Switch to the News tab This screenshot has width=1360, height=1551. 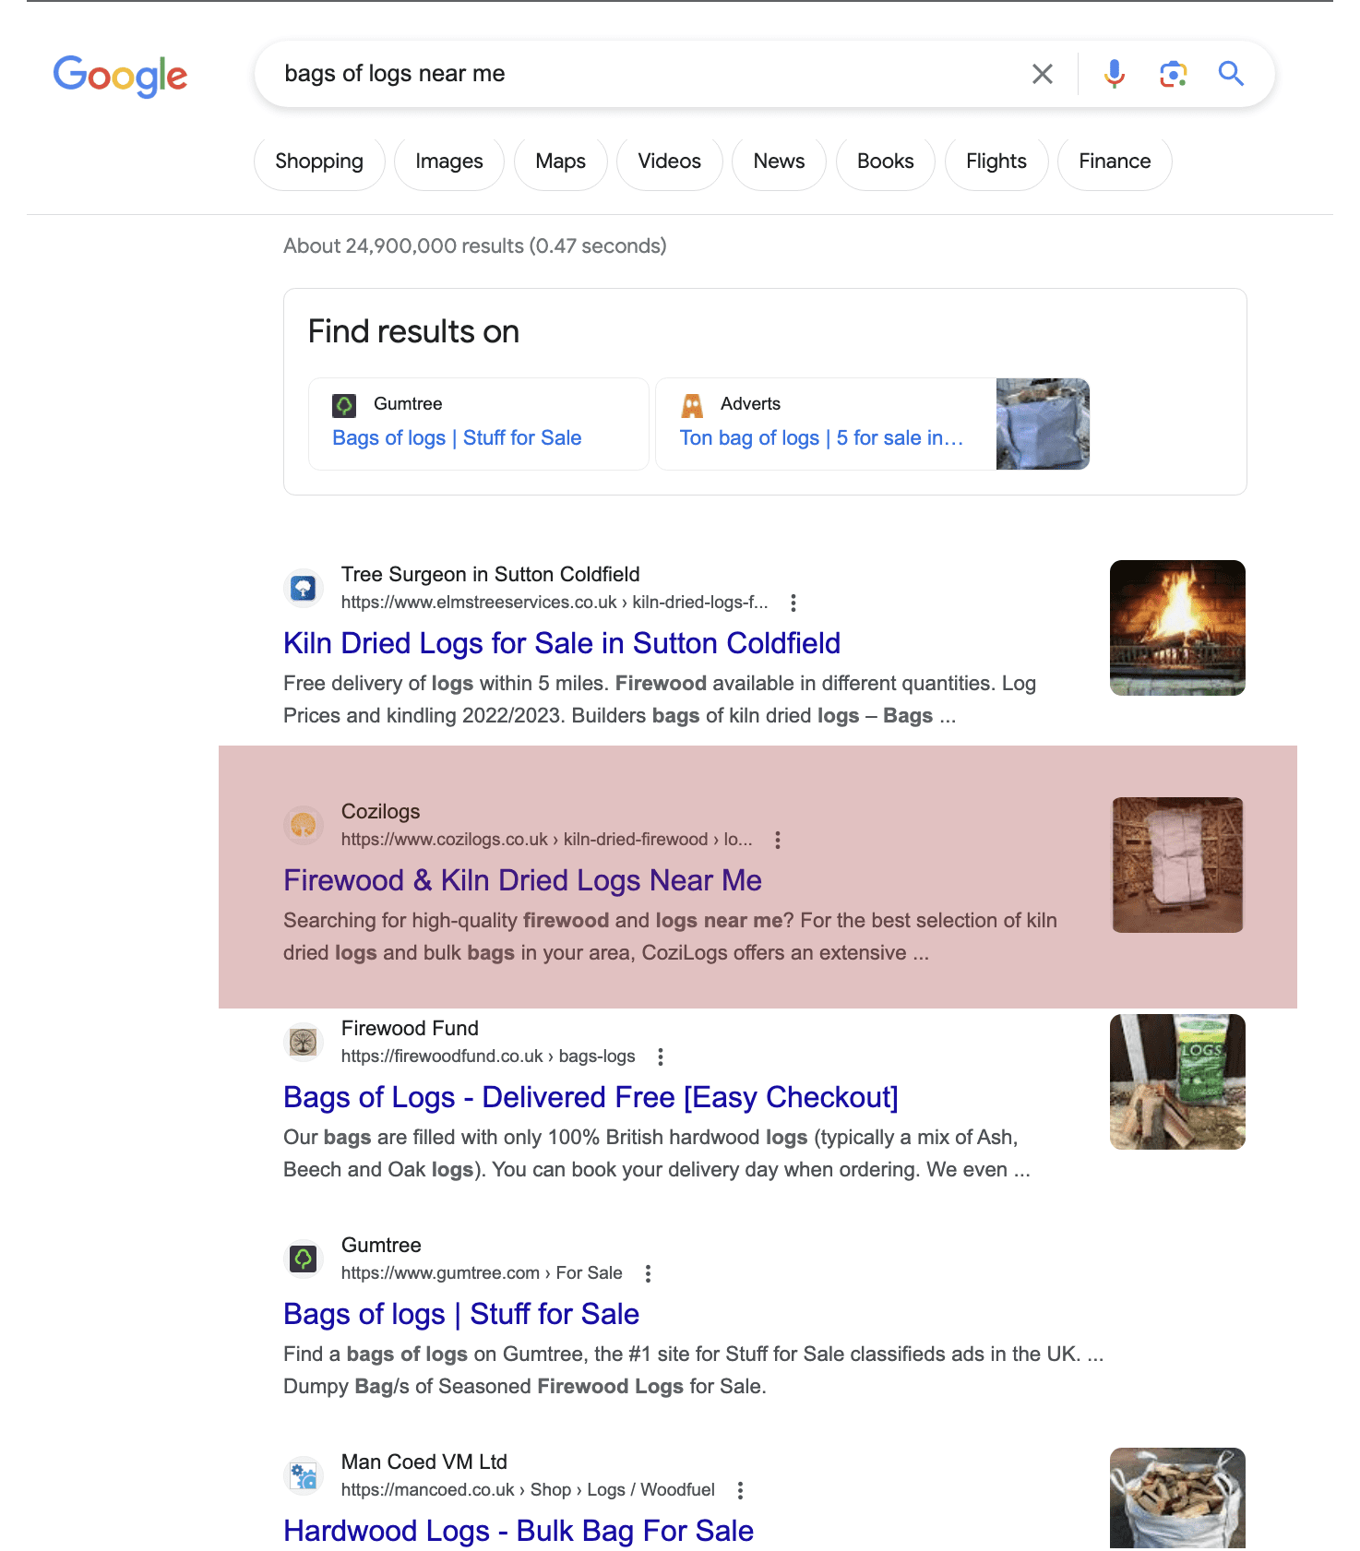[779, 162]
